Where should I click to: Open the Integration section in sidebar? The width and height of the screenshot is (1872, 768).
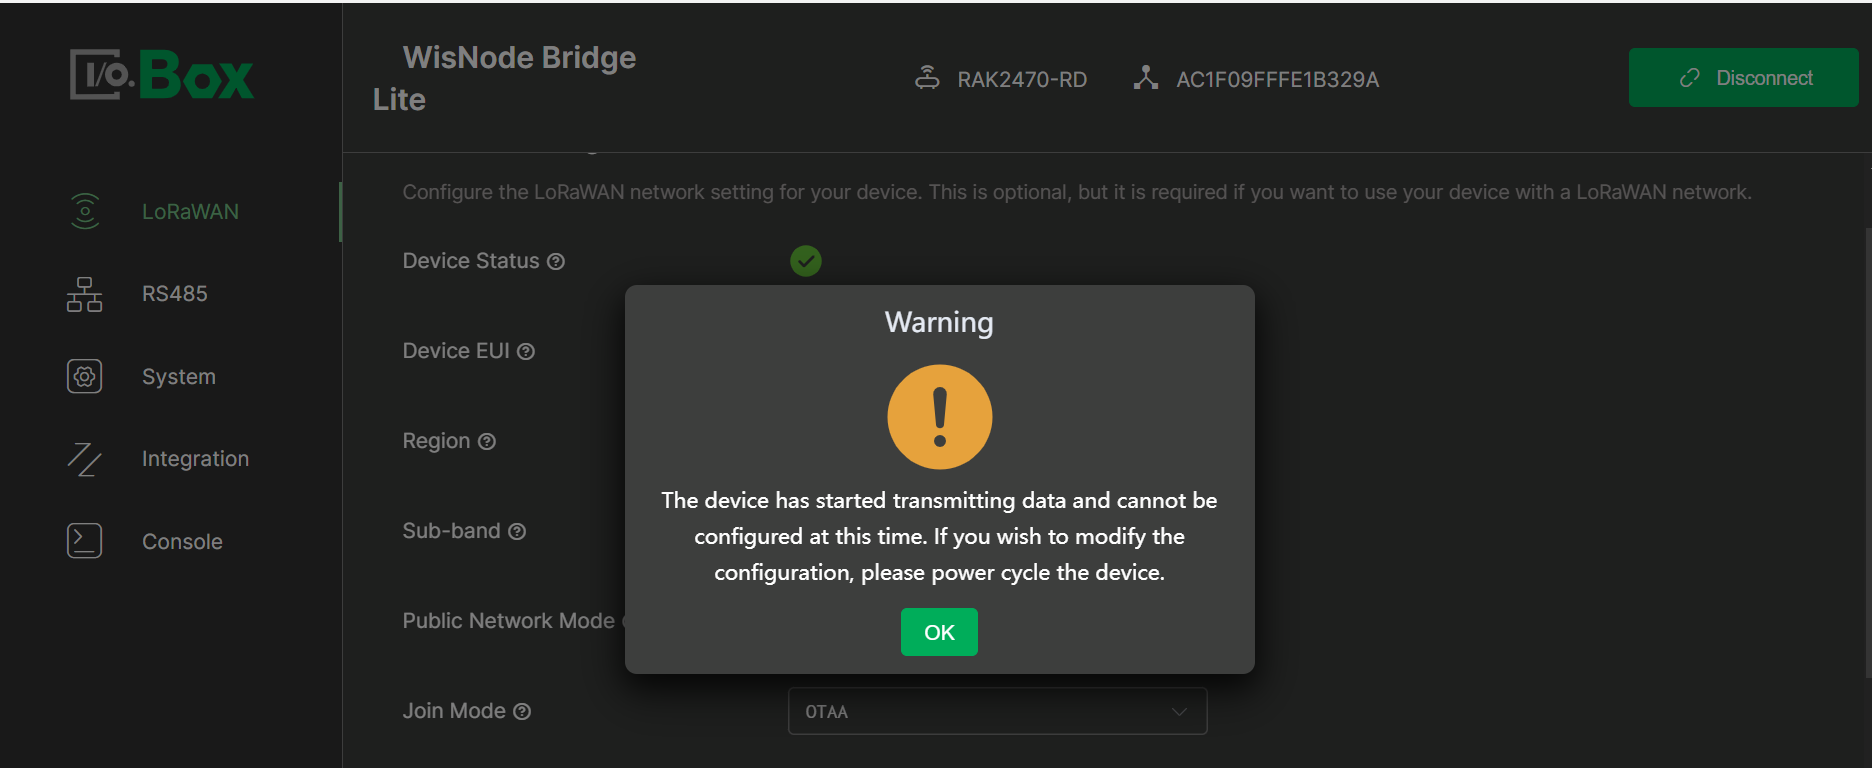[x=170, y=459]
